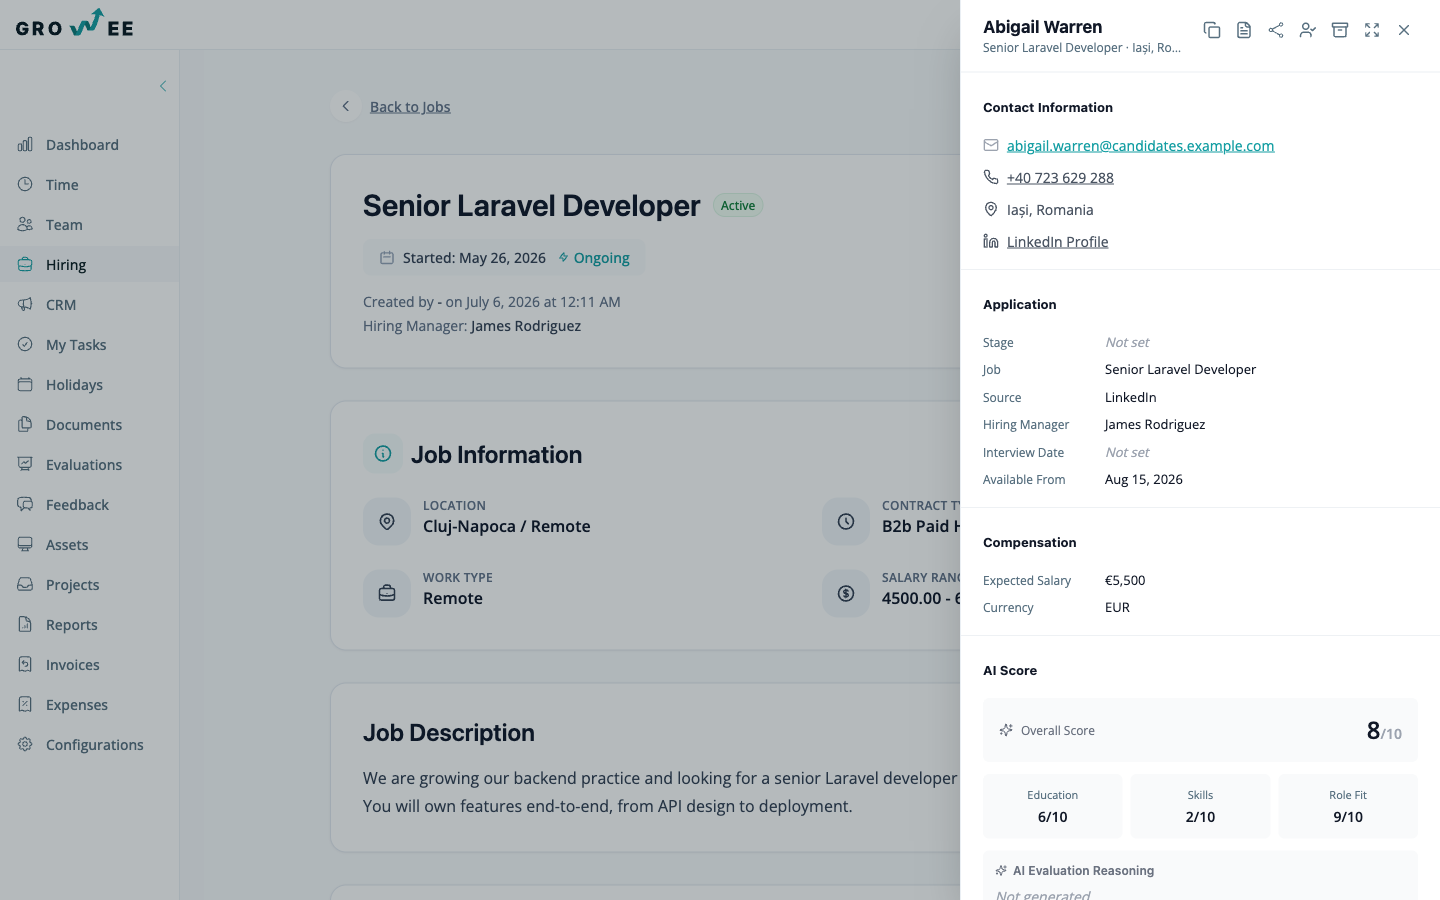Image resolution: width=1440 pixels, height=900 pixels.
Task: Click the Projects inbox icon
Action: coord(25,584)
